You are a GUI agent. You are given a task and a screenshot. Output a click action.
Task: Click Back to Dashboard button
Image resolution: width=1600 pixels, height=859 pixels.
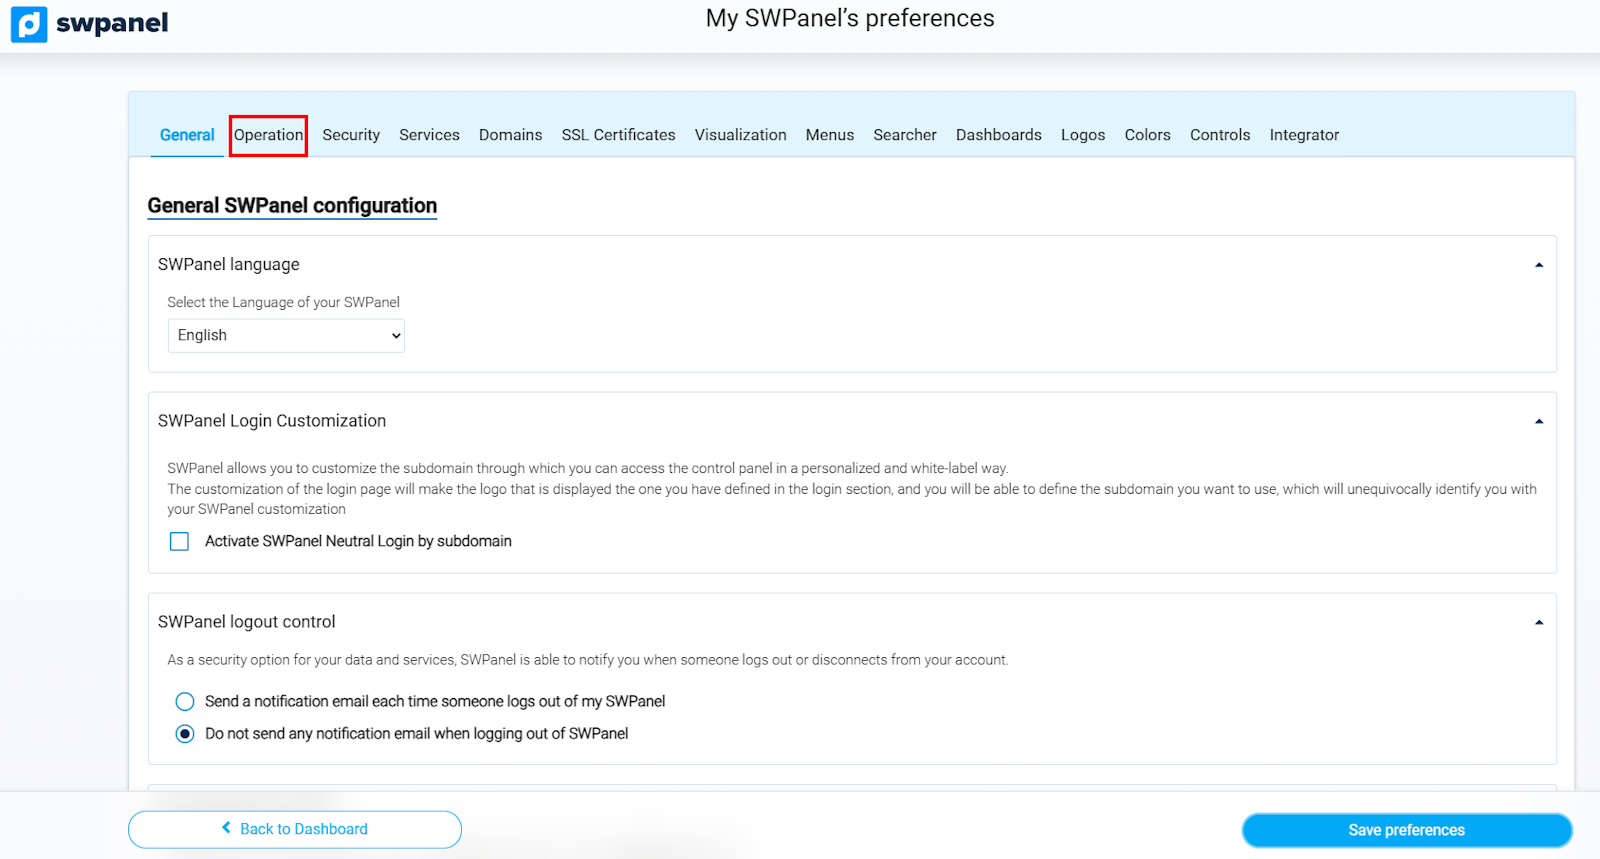coord(295,829)
